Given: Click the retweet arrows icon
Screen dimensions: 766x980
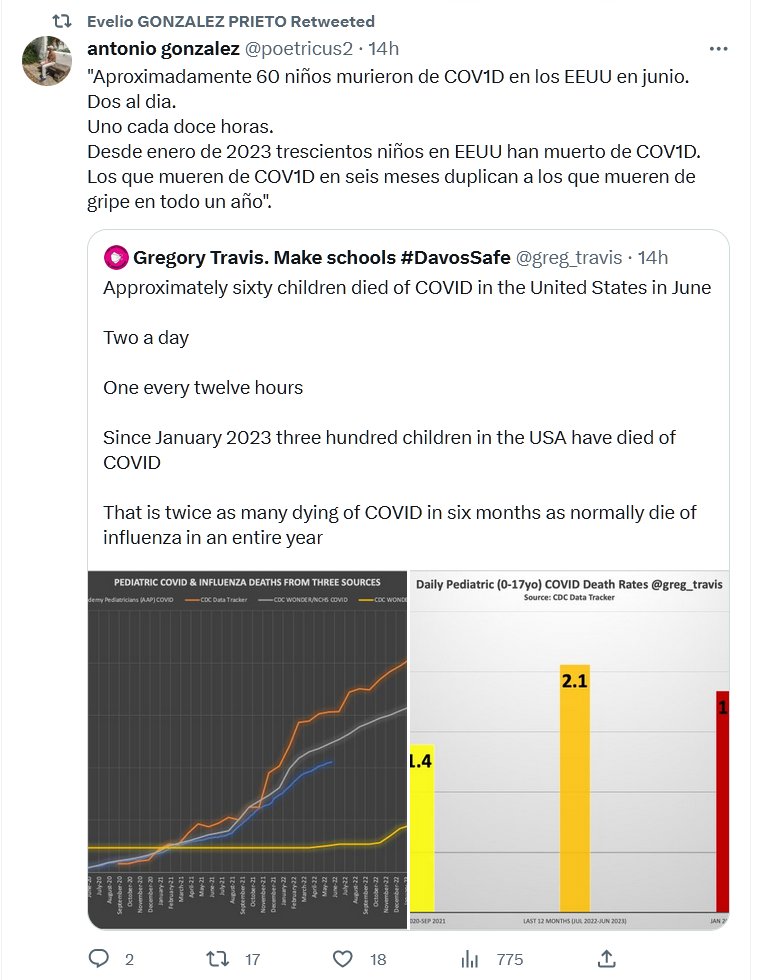Looking at the screenshot, I should [x=216, y=958].
